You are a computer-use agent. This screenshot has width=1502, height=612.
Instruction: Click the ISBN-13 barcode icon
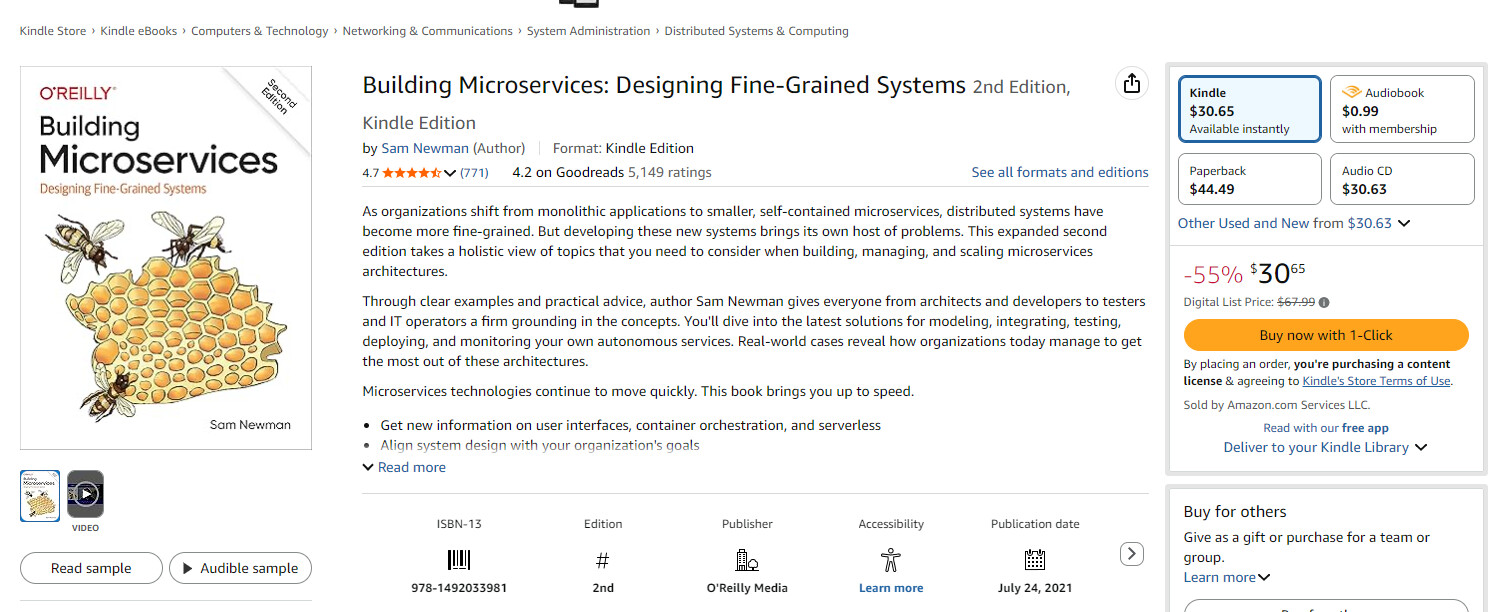[x=459, y=559]
